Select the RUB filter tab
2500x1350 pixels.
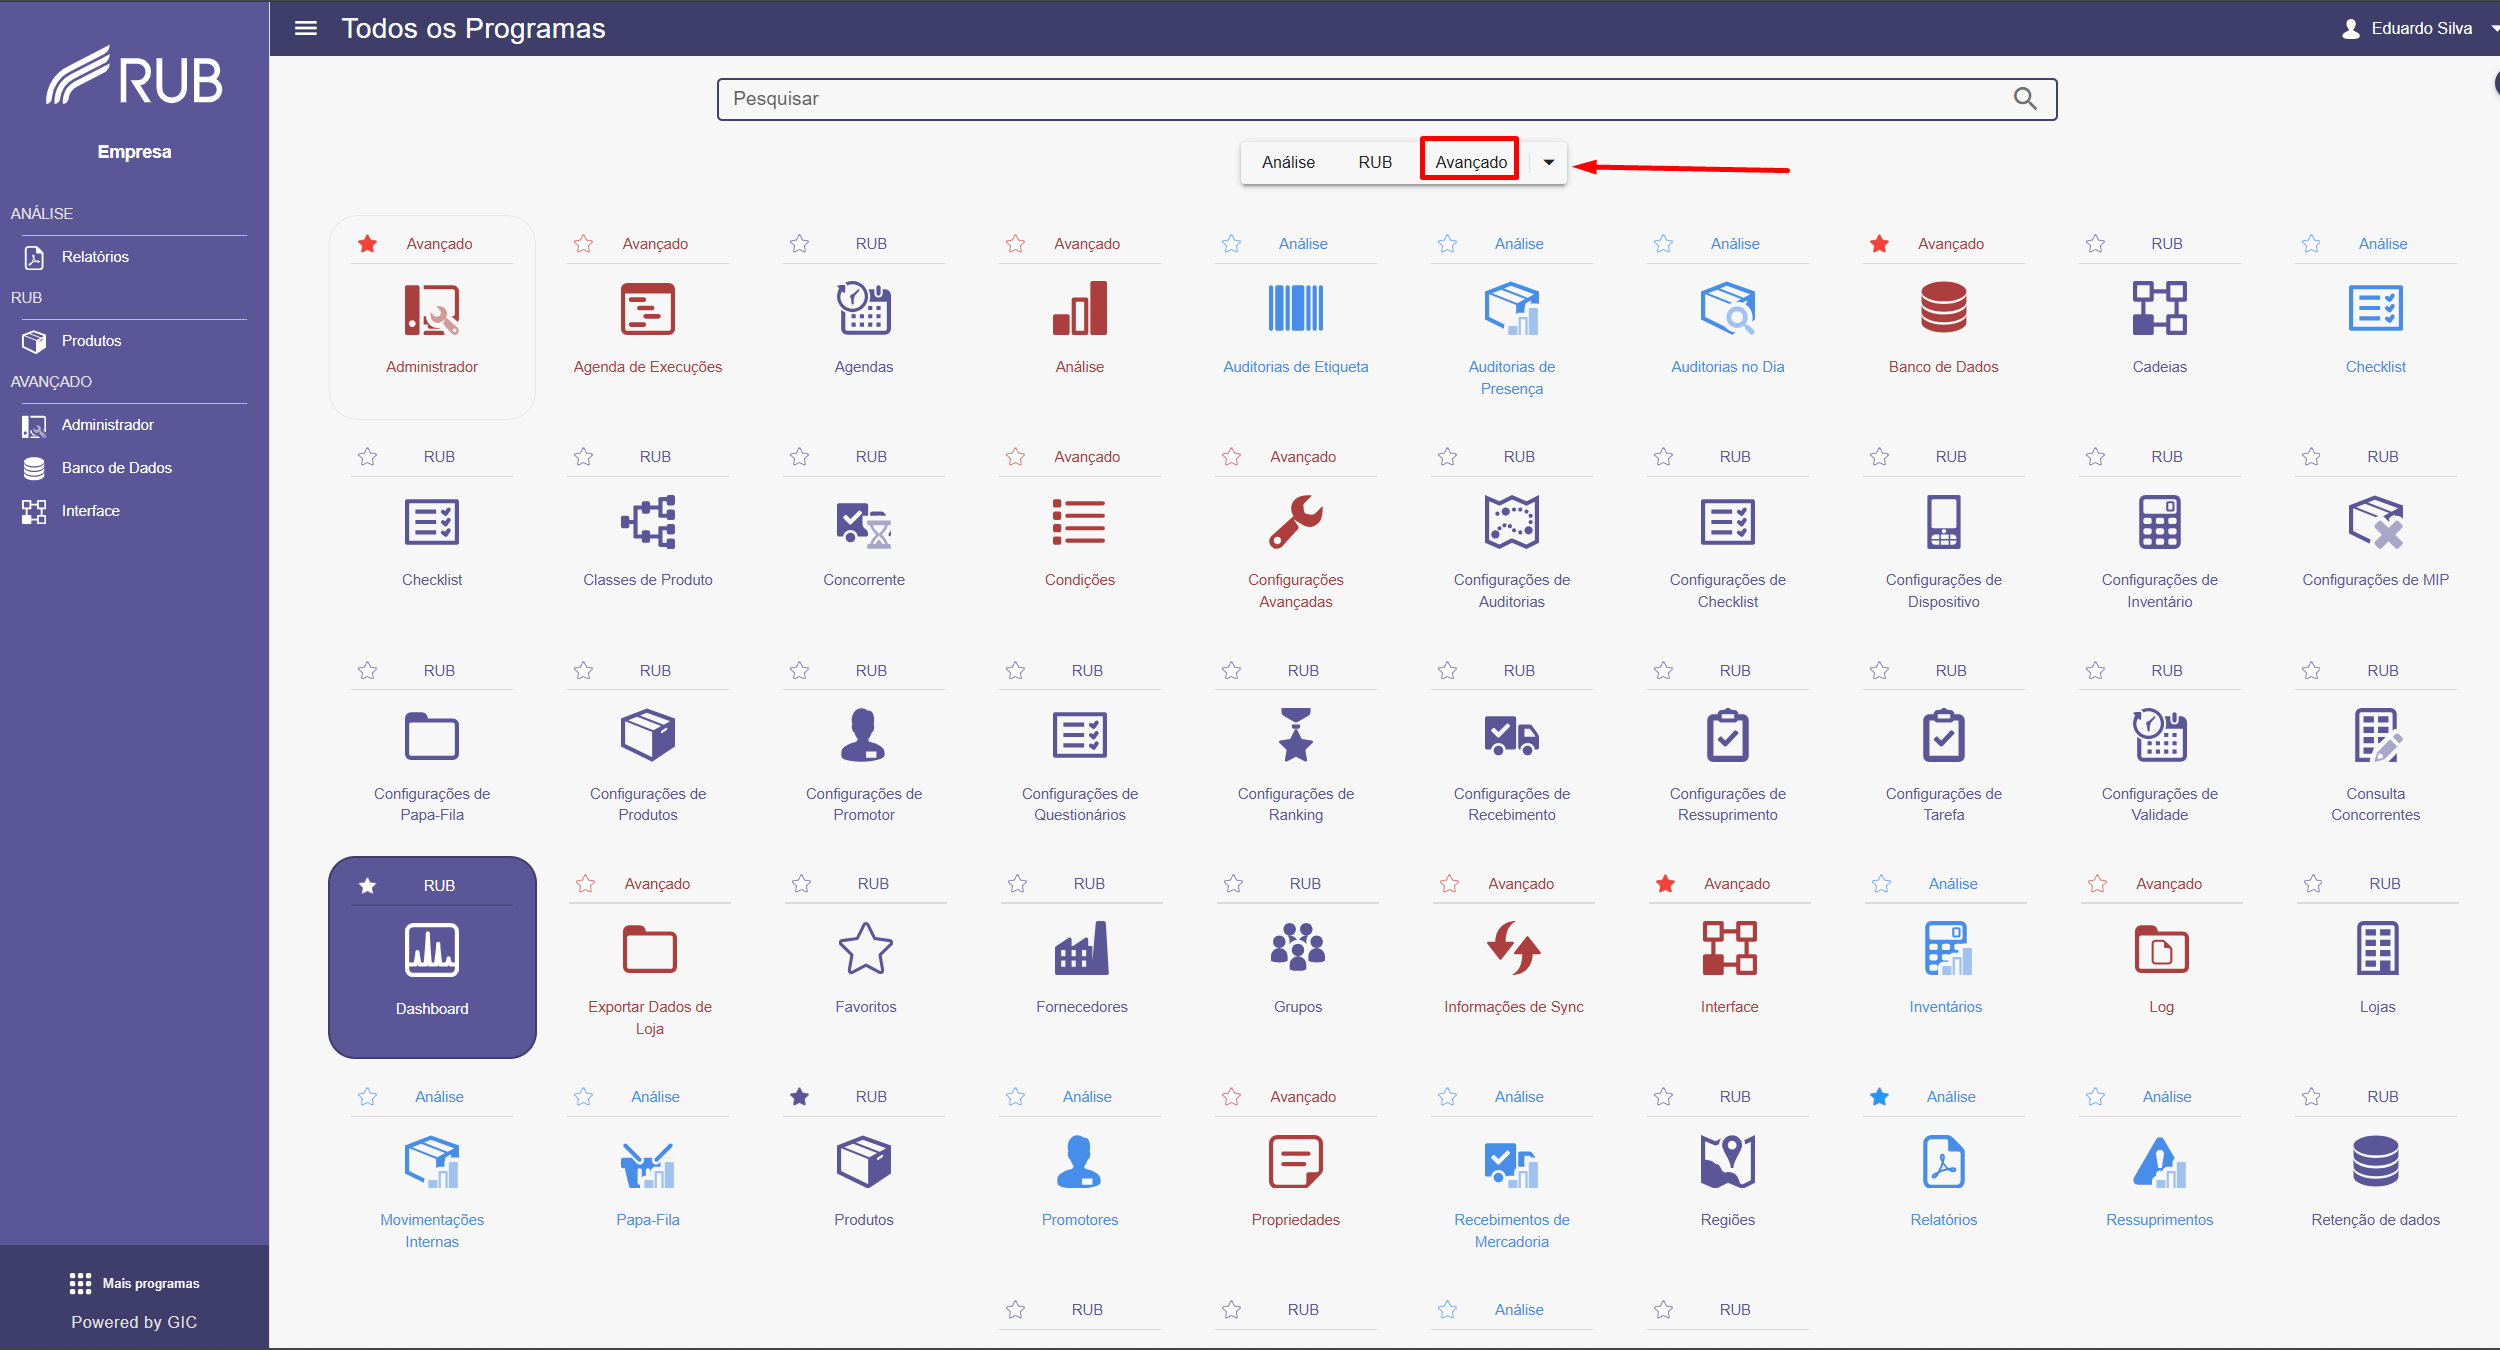point(1375,162)
